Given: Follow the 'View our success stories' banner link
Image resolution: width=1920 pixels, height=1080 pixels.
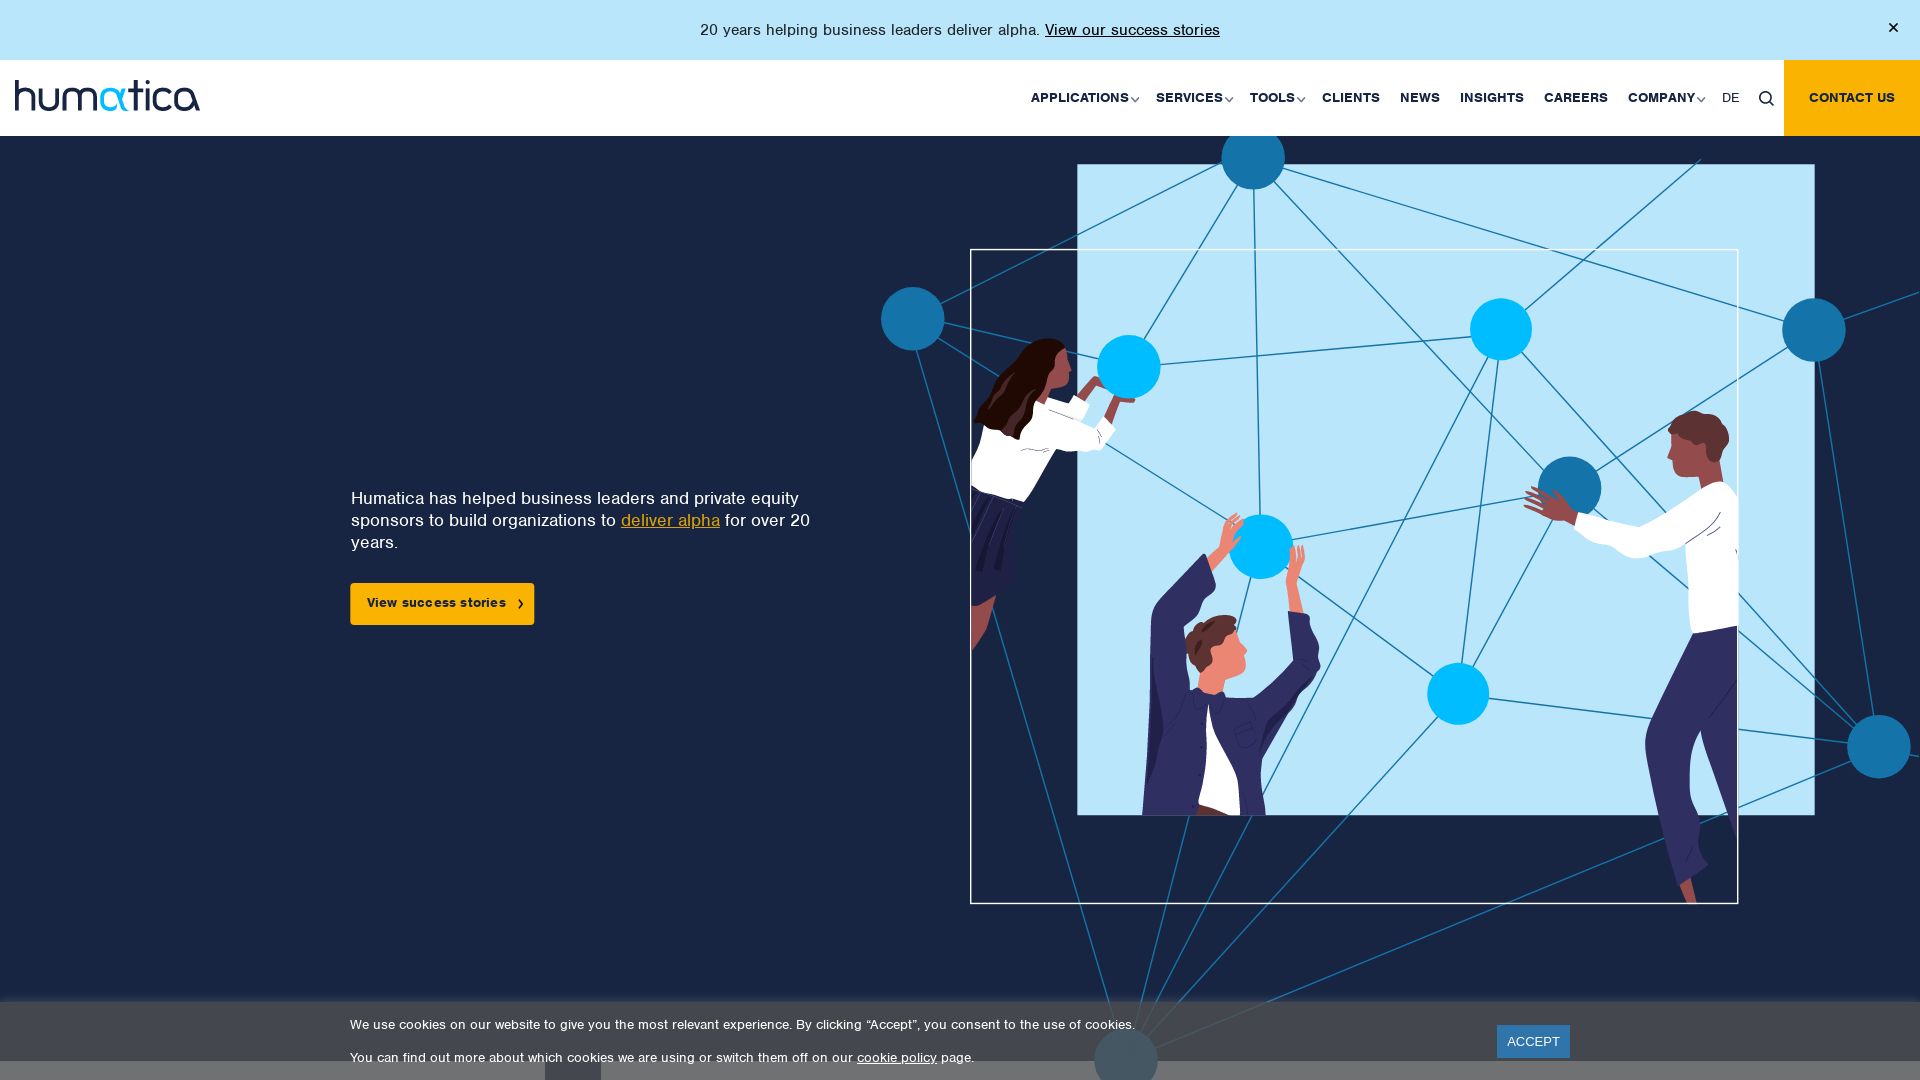Looking at the screenshot, I should 1132,30.
